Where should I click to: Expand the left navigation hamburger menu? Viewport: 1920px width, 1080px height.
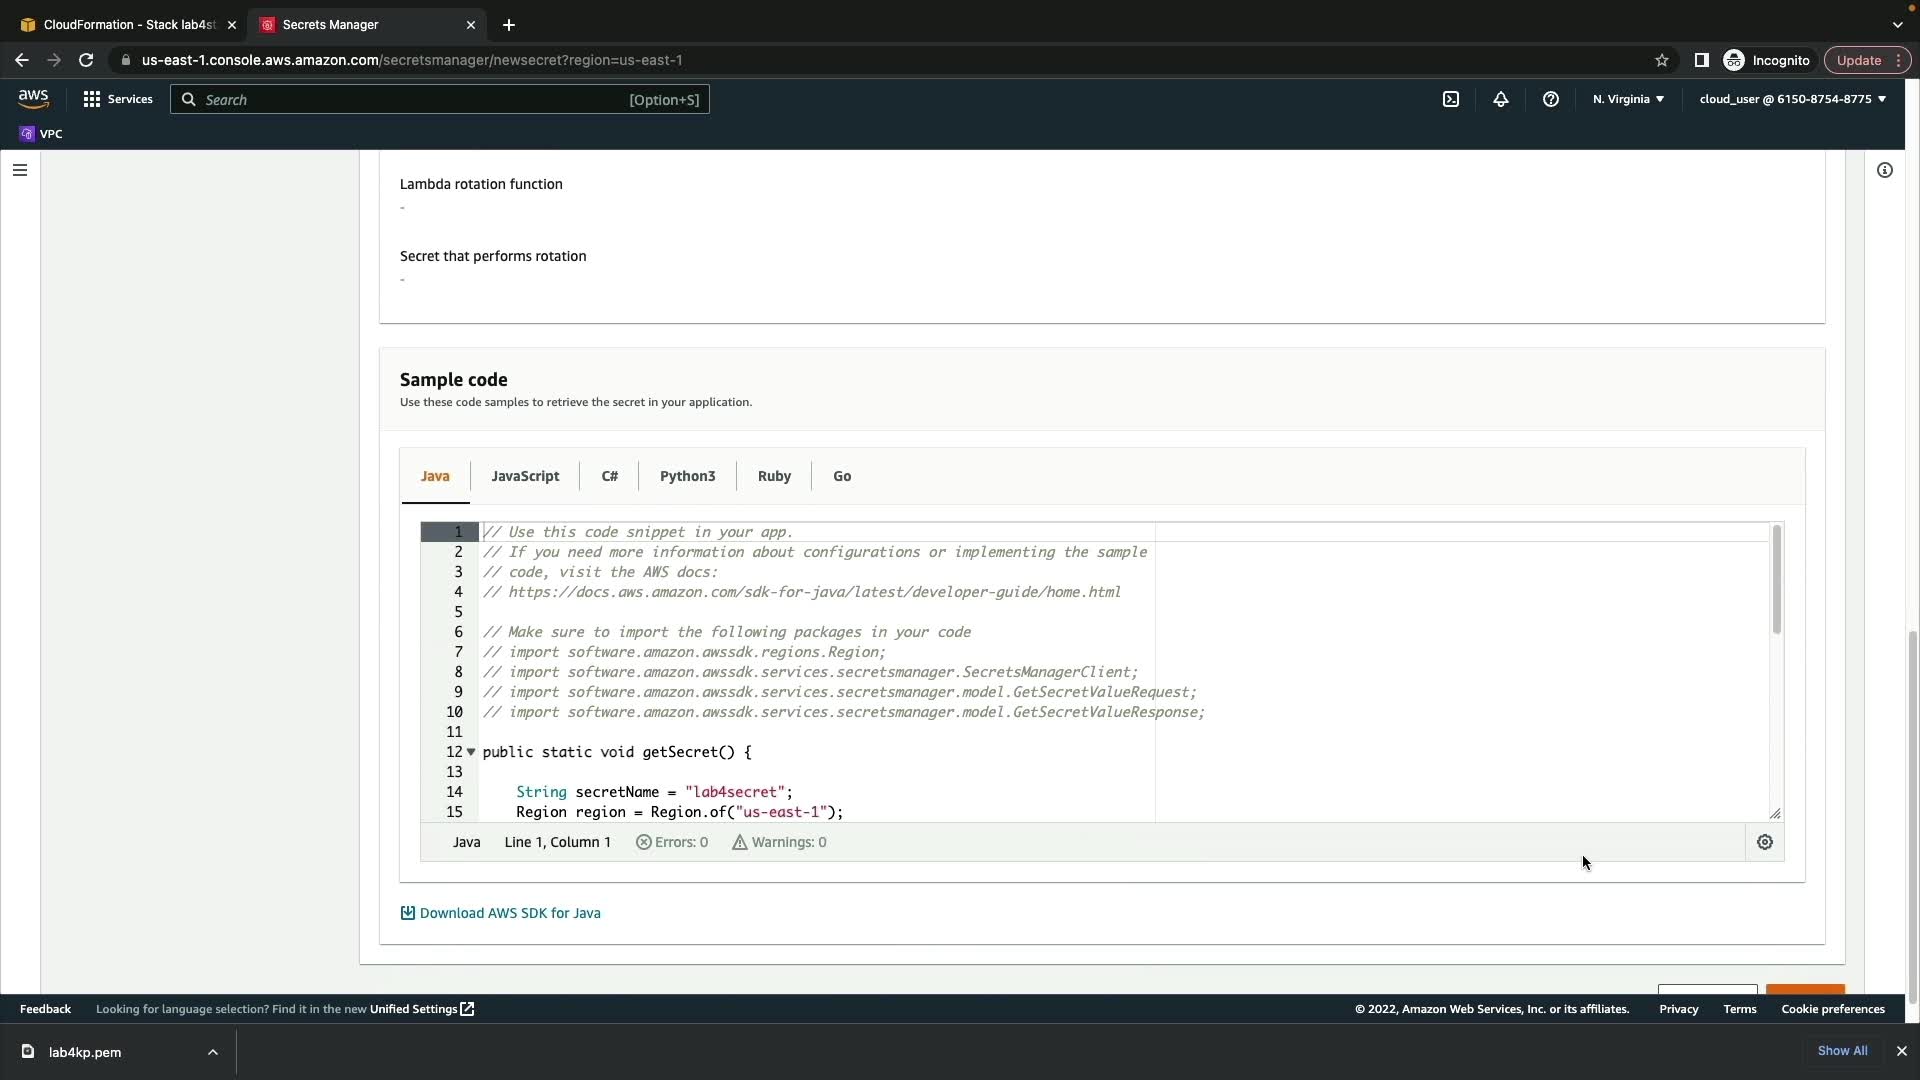click(20, 170)
